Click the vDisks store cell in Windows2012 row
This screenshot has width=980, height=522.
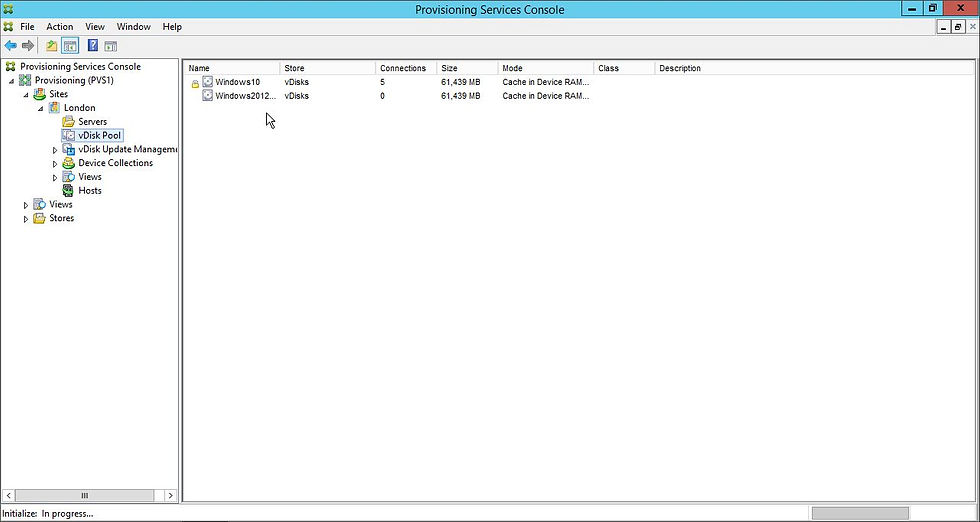tap(296, 96)
